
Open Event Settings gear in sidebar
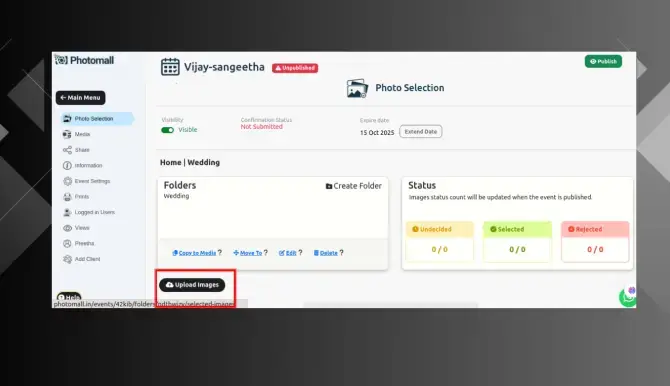point(67,181)
